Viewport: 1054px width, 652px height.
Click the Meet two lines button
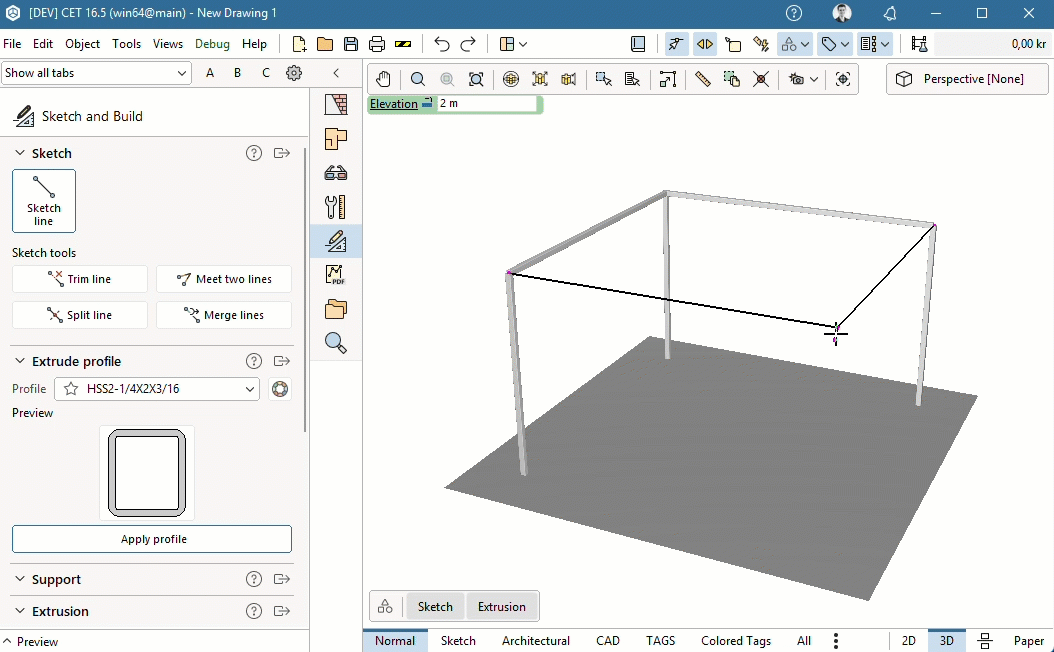pos(224,279)
